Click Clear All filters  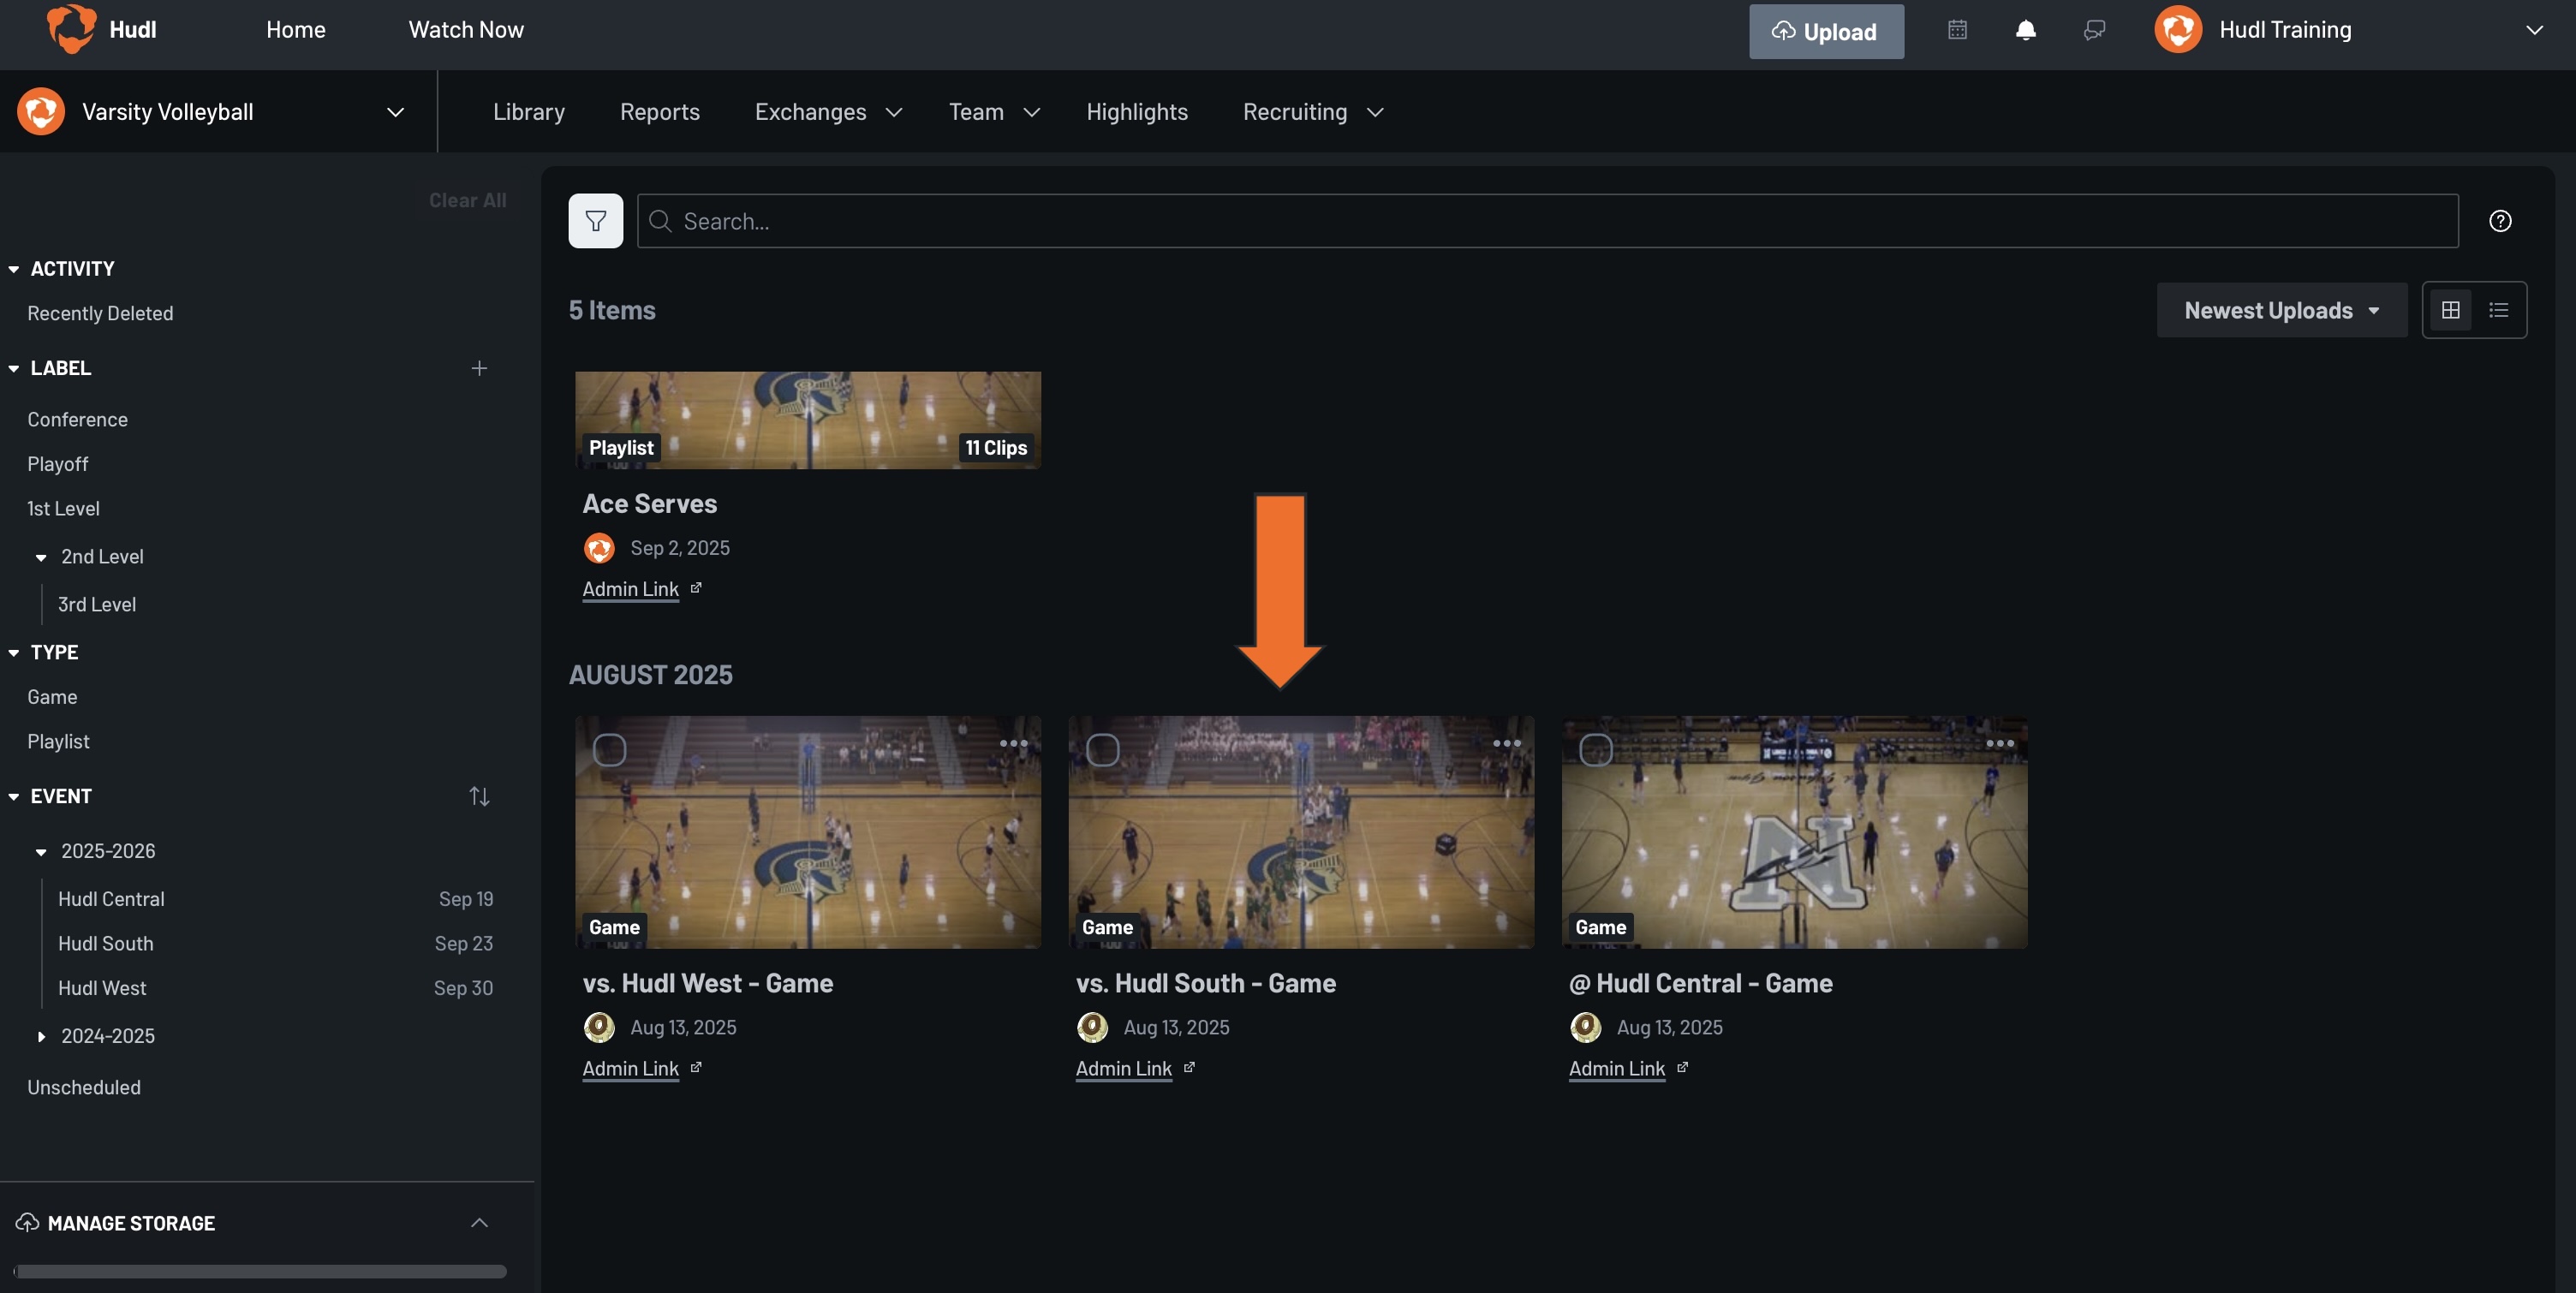pyautogui.click(x=467, y=200)
